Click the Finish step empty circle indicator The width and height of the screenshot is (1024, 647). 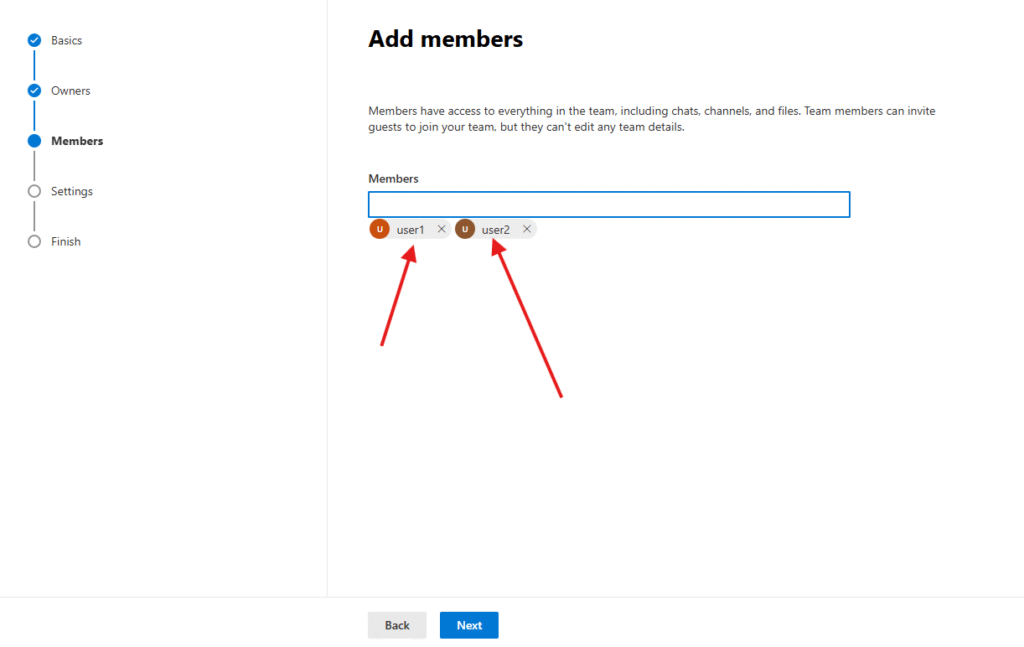[34, 242]
